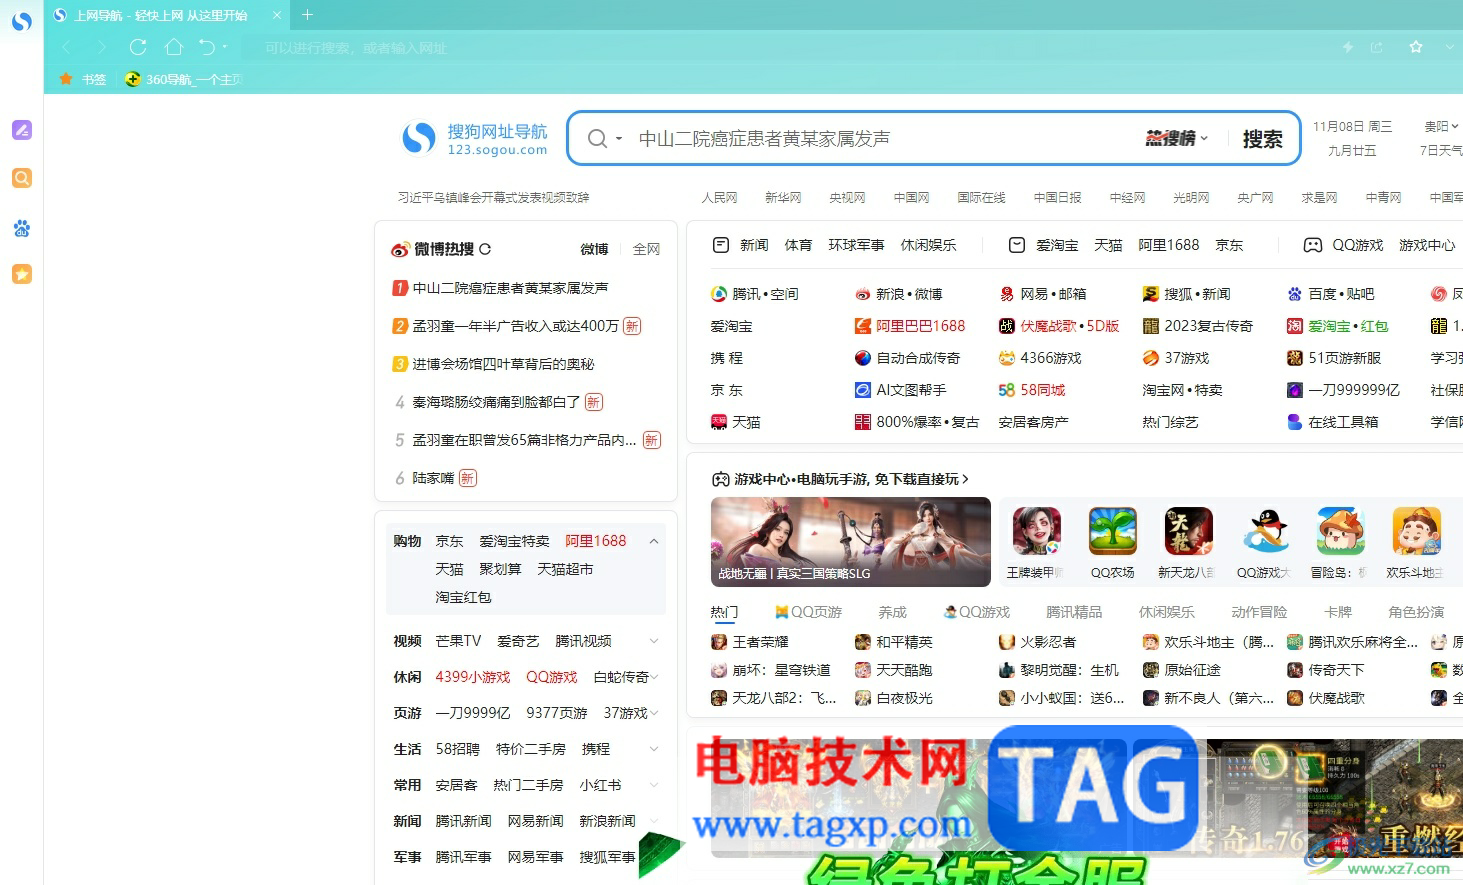Open QQ农场 from the game center thumbnails
1463x885 pixels.
point(1112,532)
